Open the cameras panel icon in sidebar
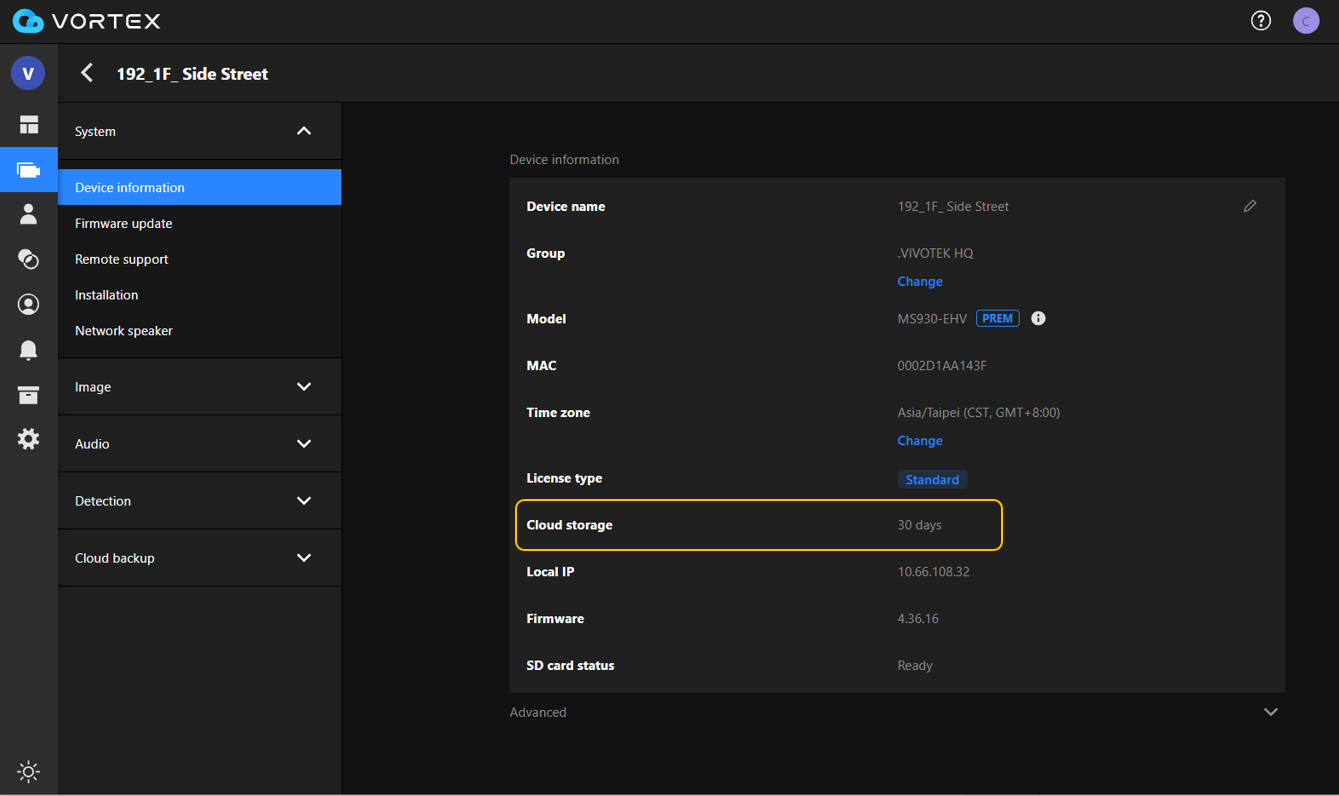This screenshot has height=796, width=1339. point(28,169)
